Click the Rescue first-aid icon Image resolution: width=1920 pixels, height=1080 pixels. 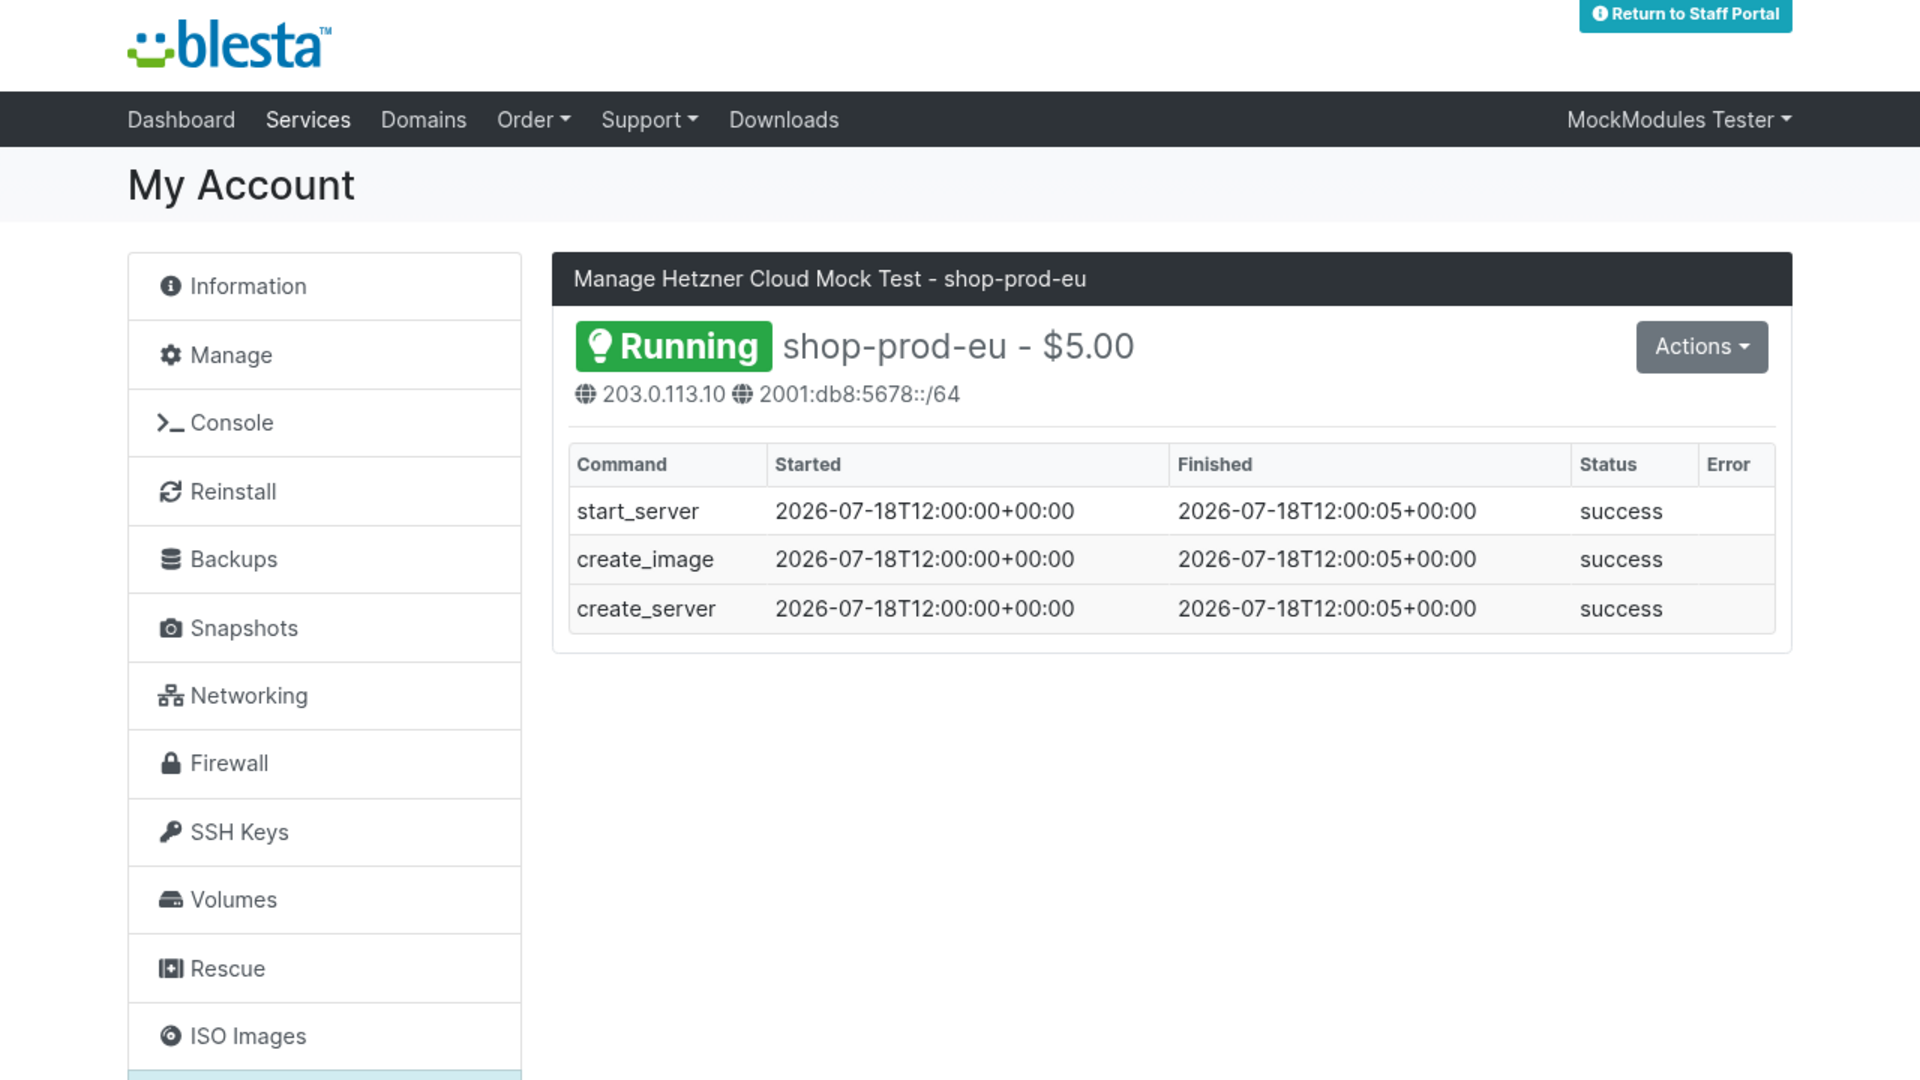click(x=171, y=968)
